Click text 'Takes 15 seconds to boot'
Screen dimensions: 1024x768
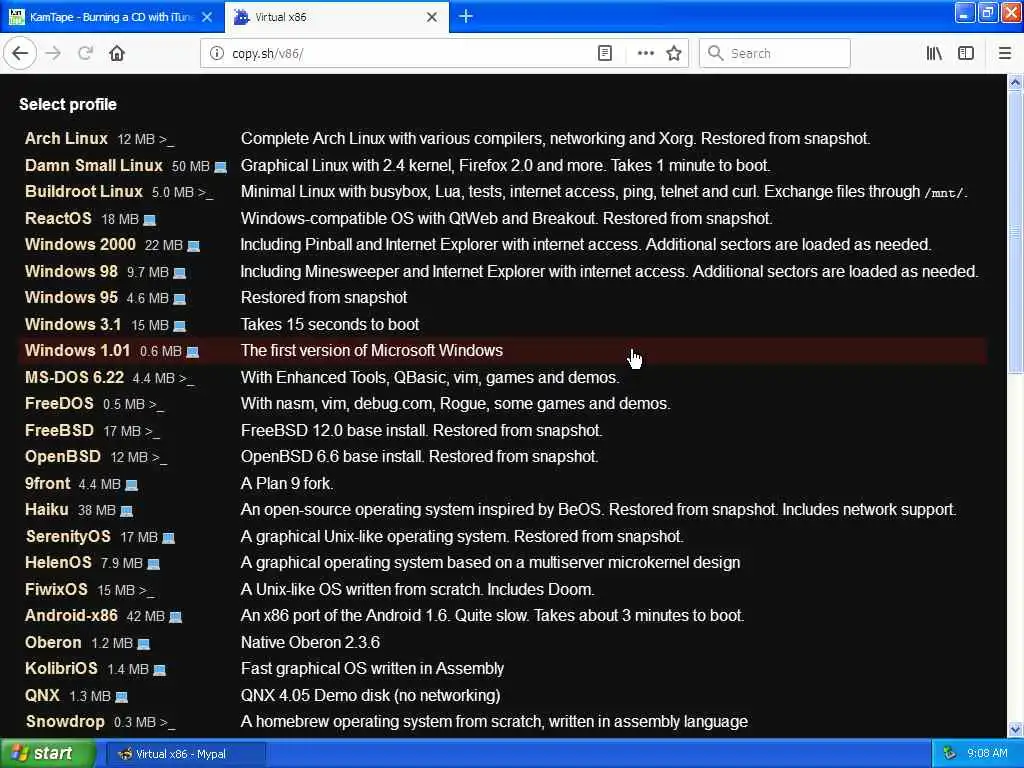330,325
